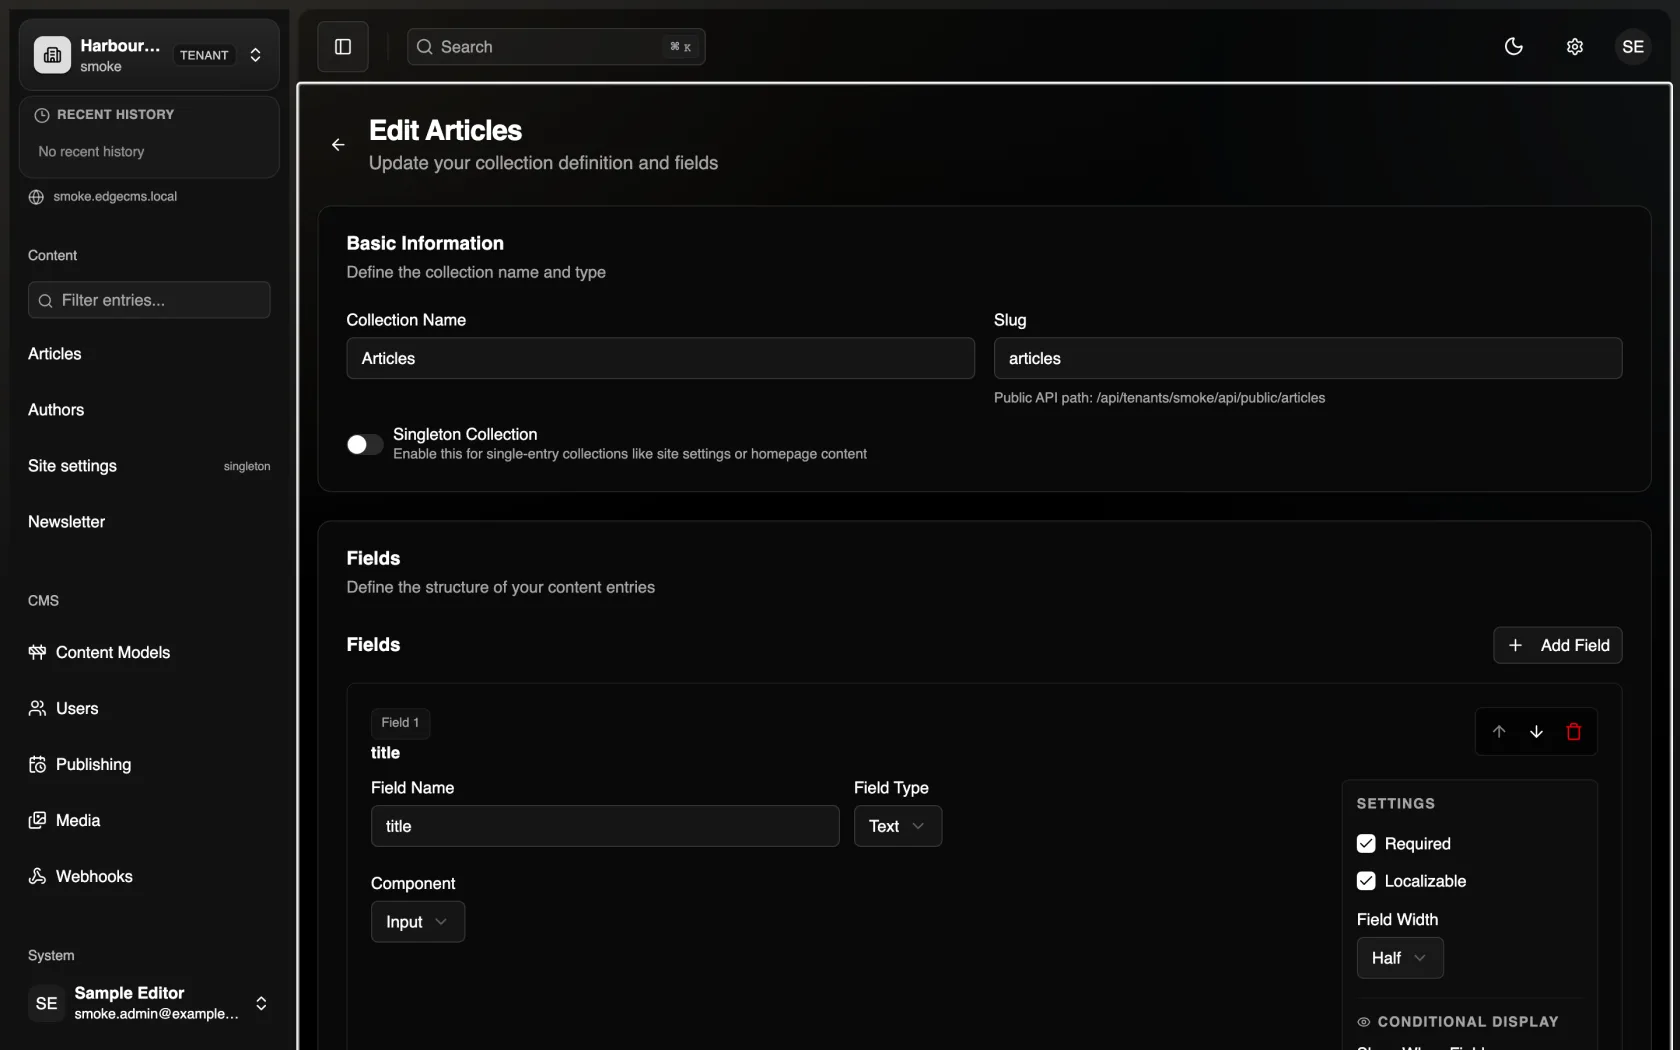
Task: Delete the title field with trash icon
Action: click(1574, 732)
